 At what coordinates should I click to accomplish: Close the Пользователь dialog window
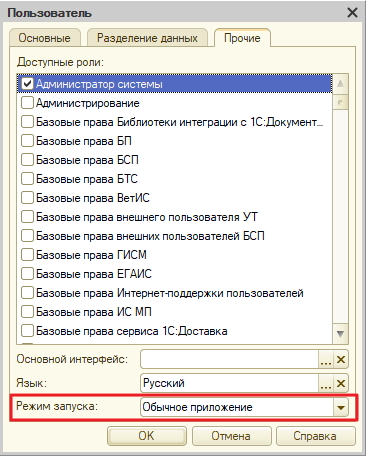352,13
